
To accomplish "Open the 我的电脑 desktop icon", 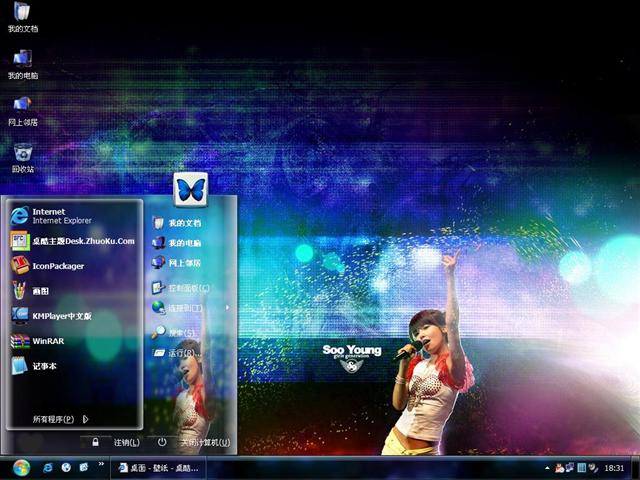I will click(23, 64).
